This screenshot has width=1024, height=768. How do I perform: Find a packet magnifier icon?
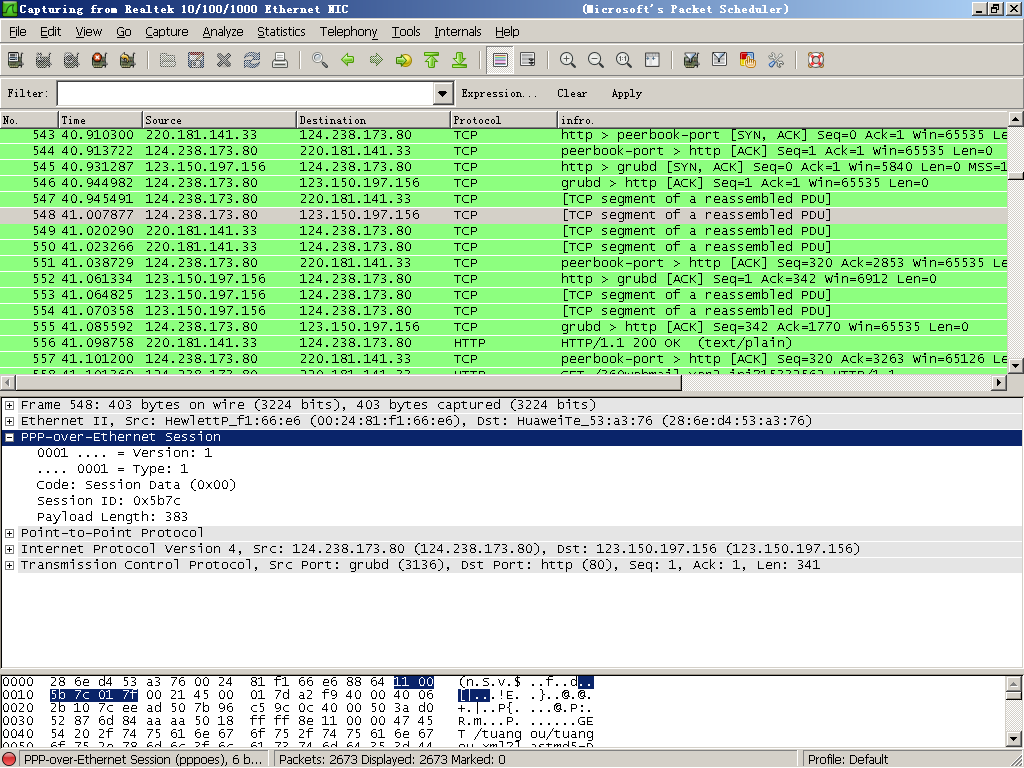tap(320, 60)
